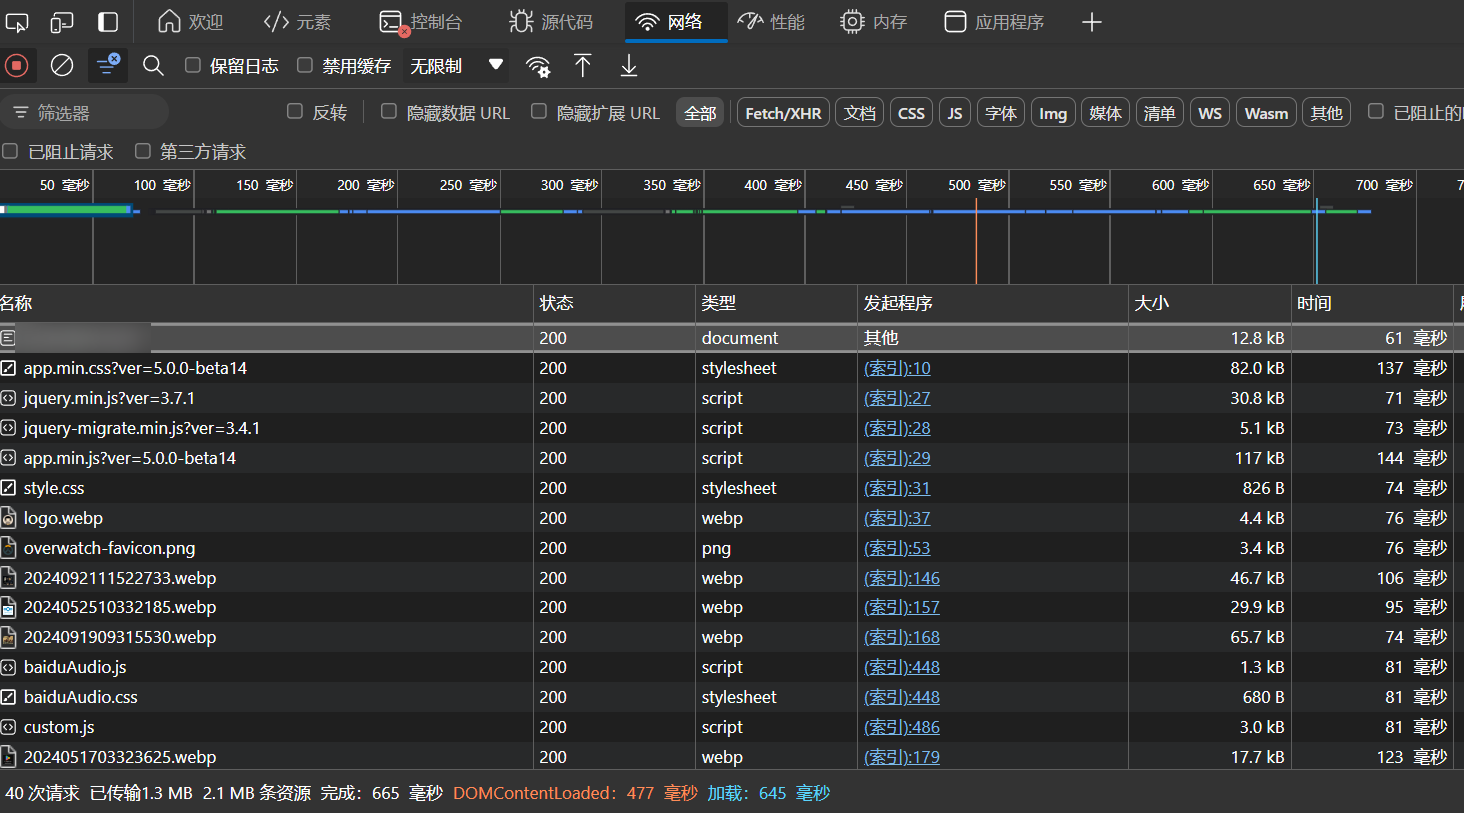The height and width of the screenshot is (813, 1464).
Task: Open initiator link (索引):486
Action: click(x=902, y=727)
